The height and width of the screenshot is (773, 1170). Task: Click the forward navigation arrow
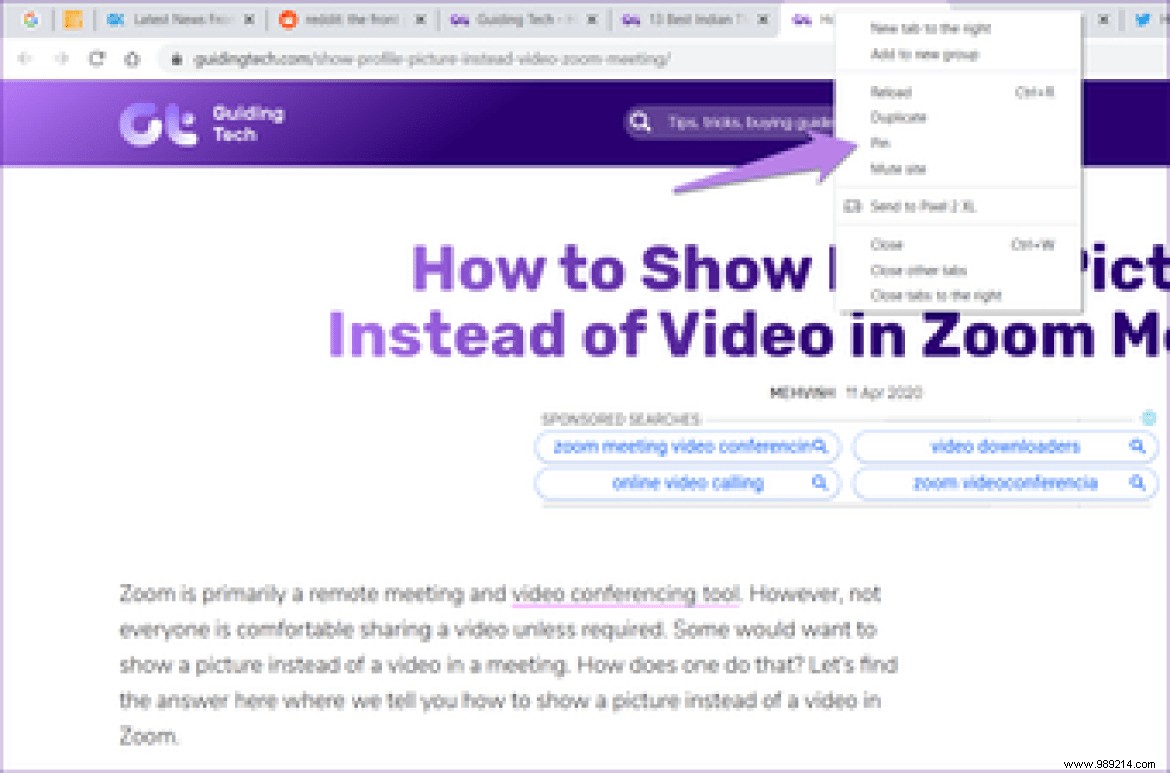[x=60, y=59]
